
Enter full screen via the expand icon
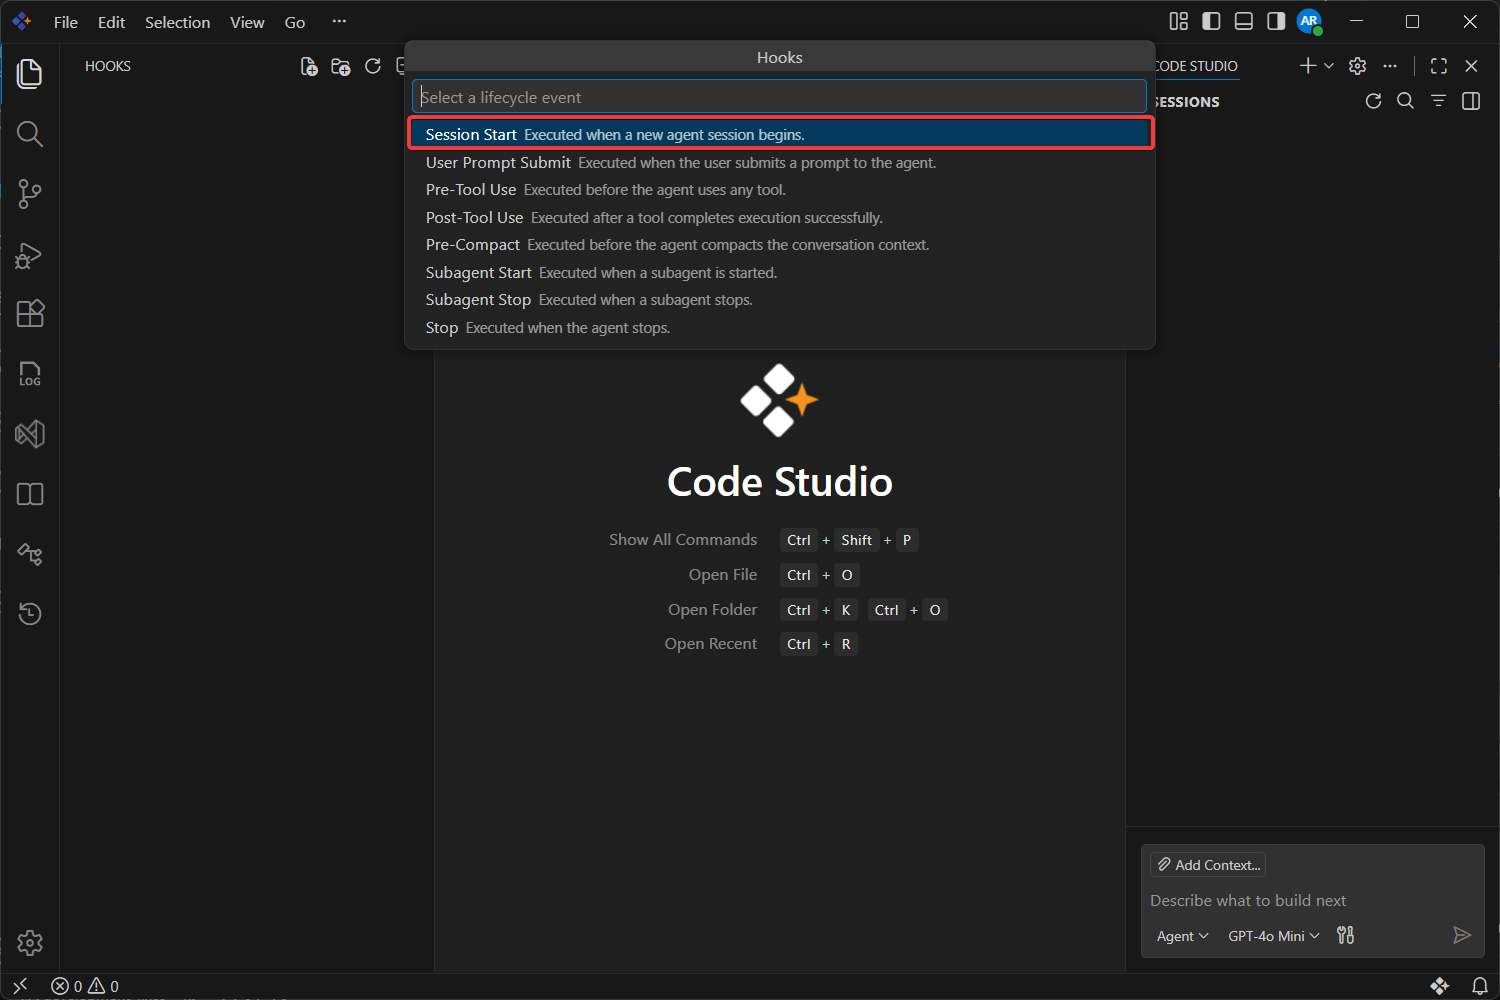point(1438,66)
